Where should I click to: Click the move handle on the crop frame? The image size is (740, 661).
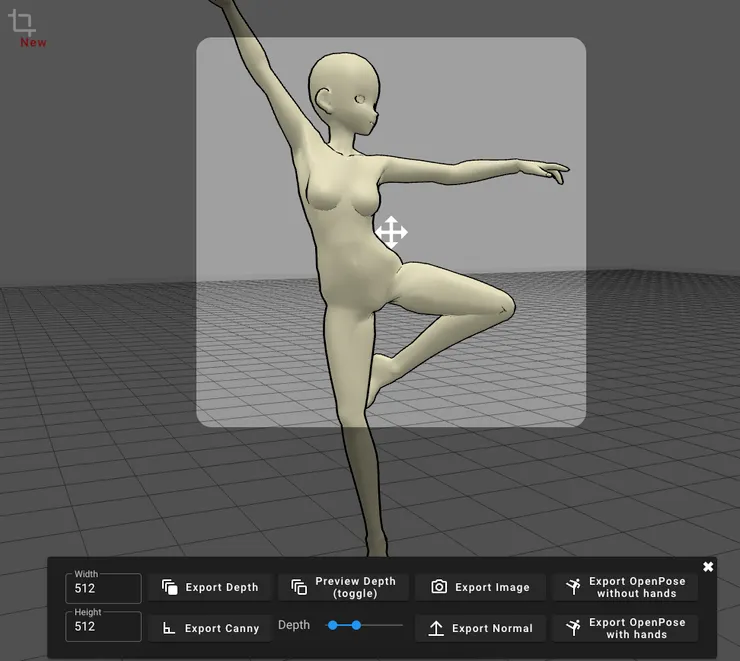[391, 232]
